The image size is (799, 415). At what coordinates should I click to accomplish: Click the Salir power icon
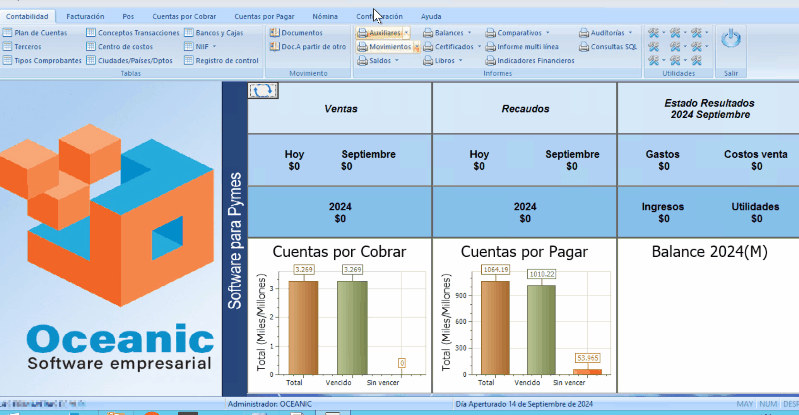731,39
